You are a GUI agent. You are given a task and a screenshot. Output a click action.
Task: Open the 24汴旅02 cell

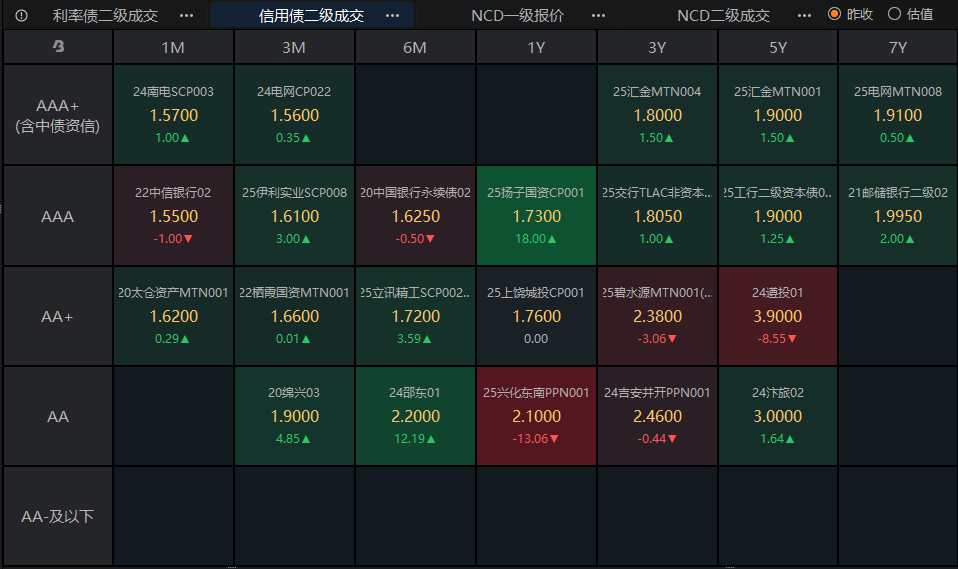click(778, 416)
